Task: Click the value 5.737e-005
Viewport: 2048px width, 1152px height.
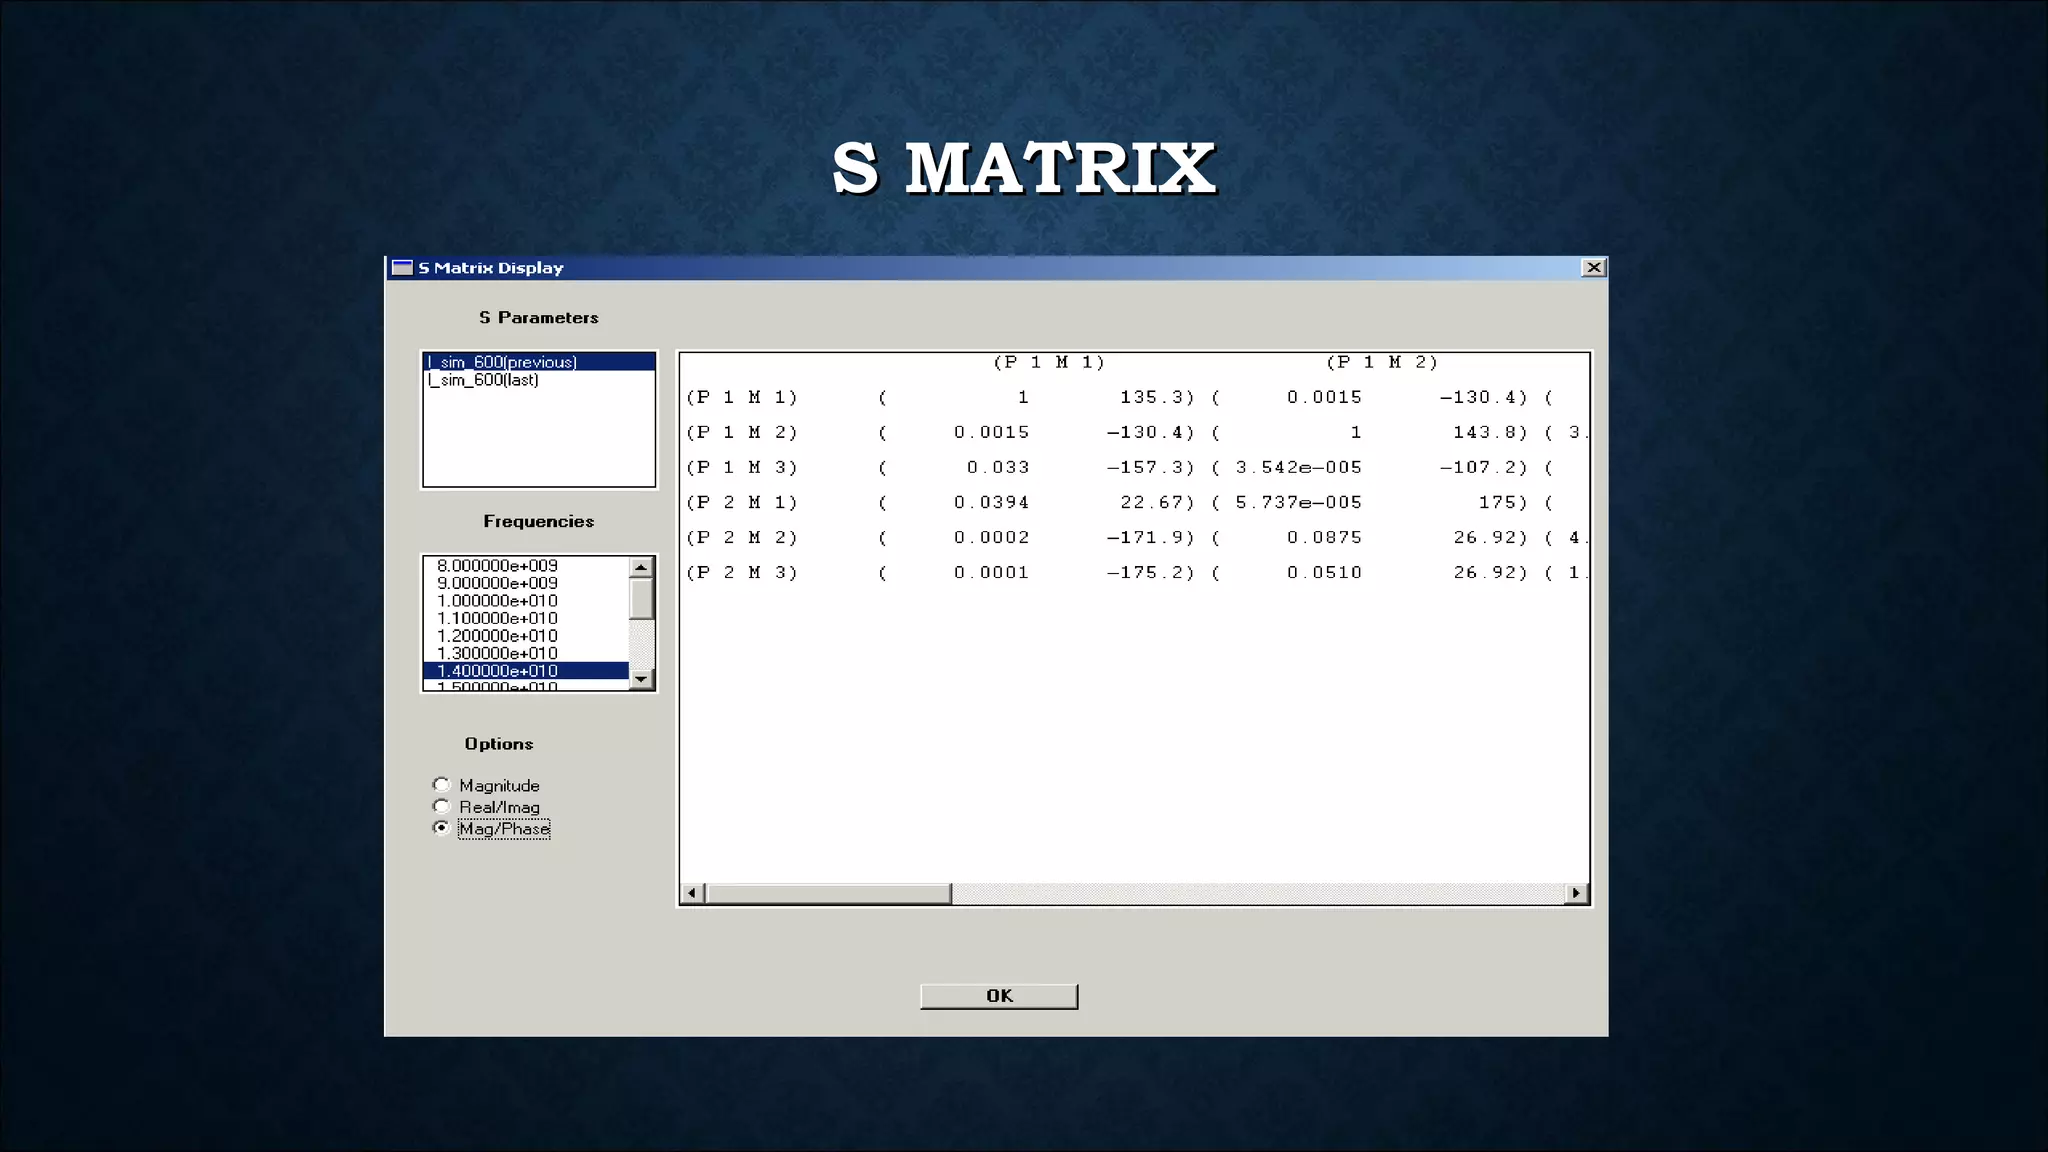Action: coord(1298,502)
